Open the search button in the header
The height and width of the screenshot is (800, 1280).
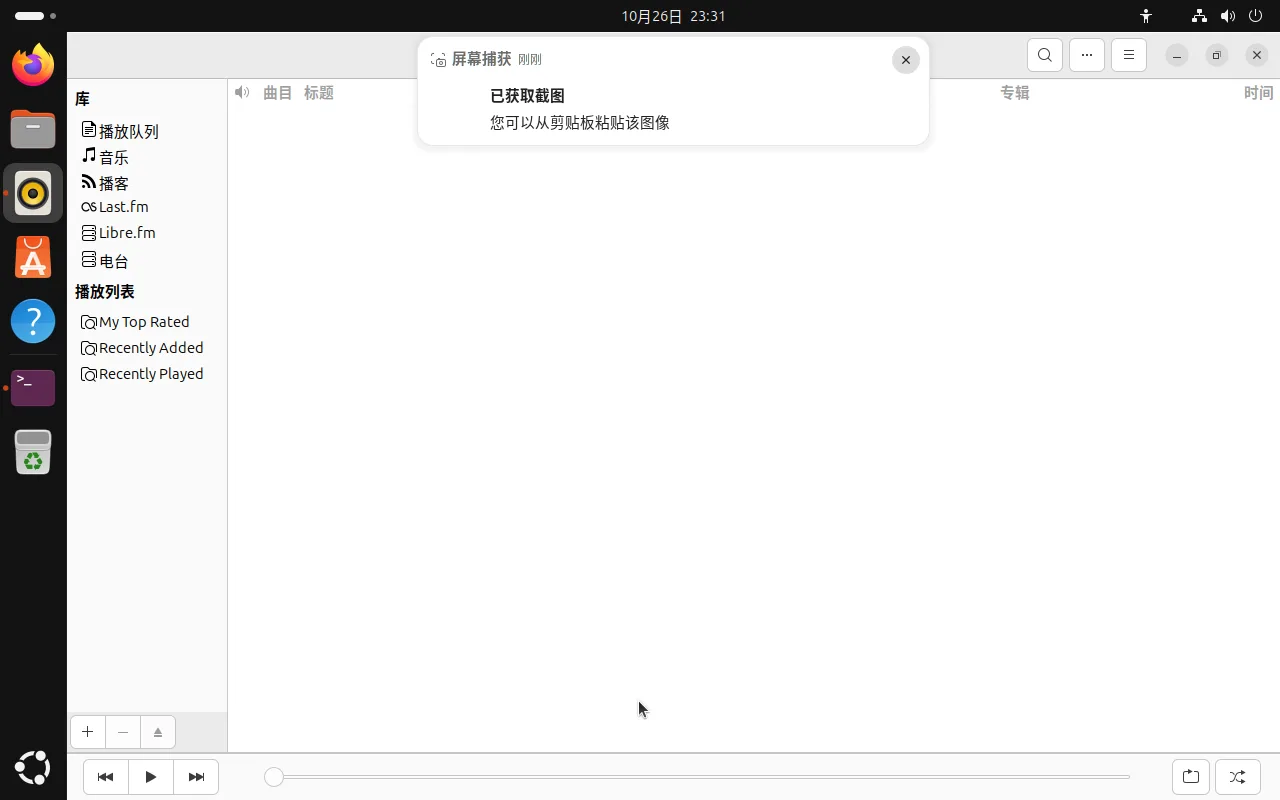pyautogui.click(x=1044, y=56)
